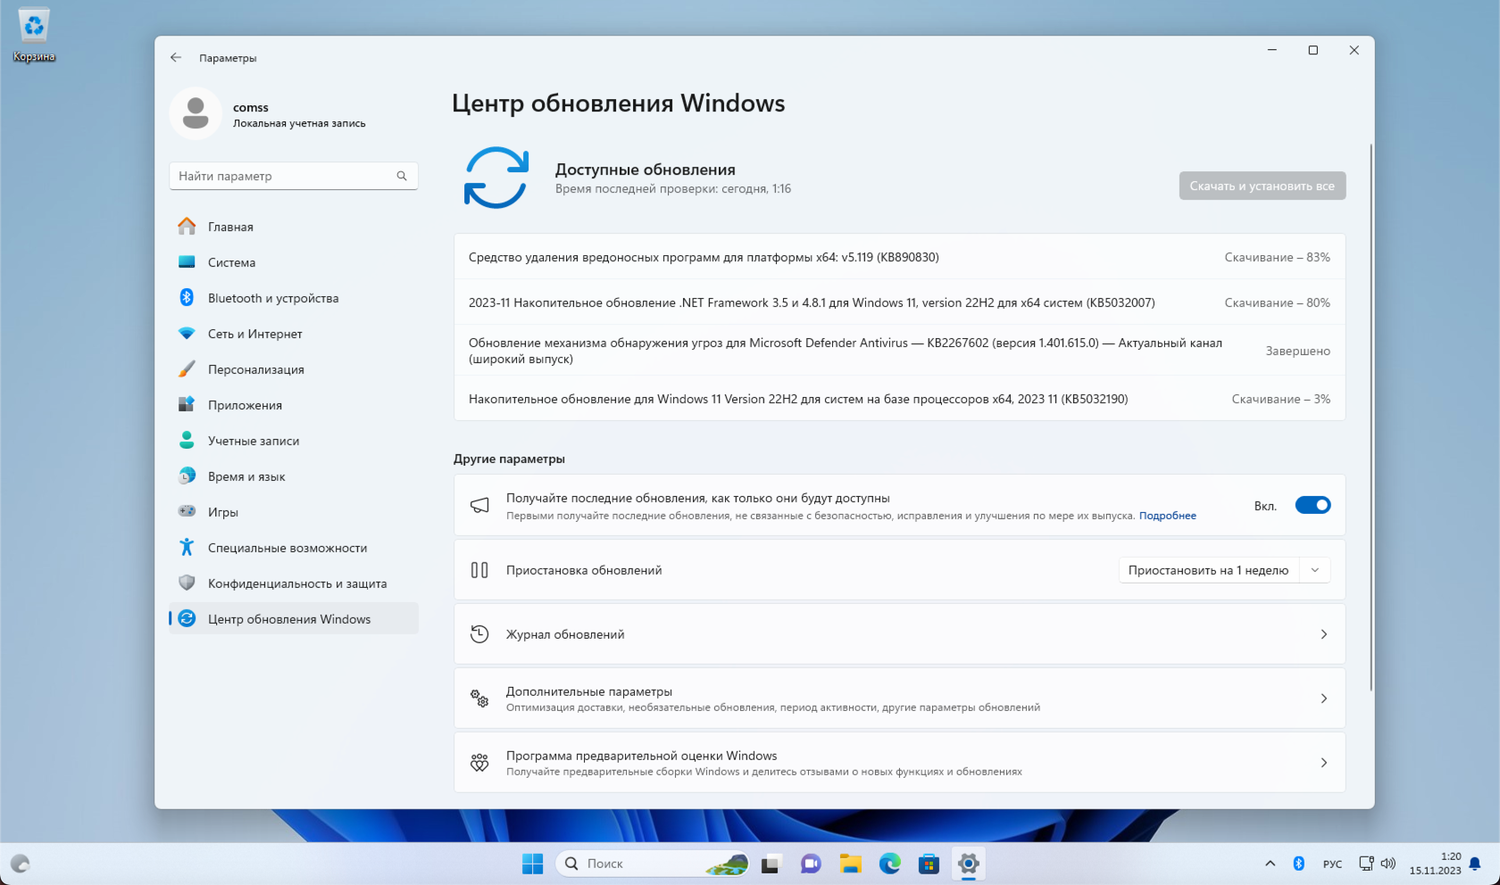Select Центр обновления Windows in sidebar

pyautogui.click(x=293, y=619)
